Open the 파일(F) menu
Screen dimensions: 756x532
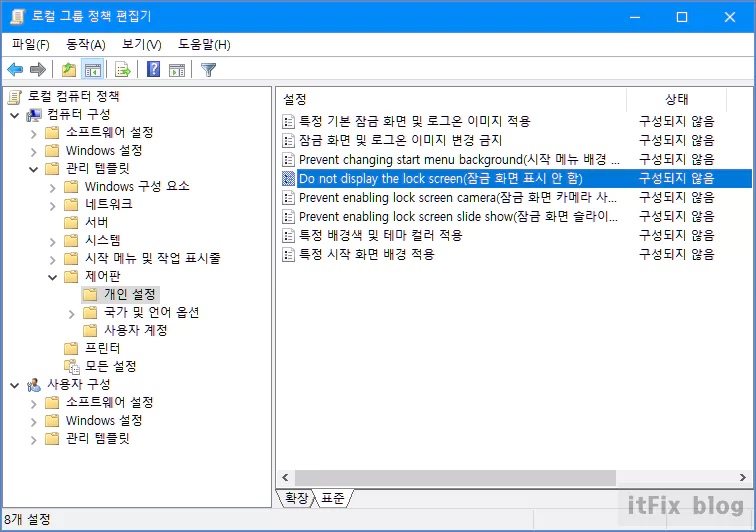[x=30, y=44]
